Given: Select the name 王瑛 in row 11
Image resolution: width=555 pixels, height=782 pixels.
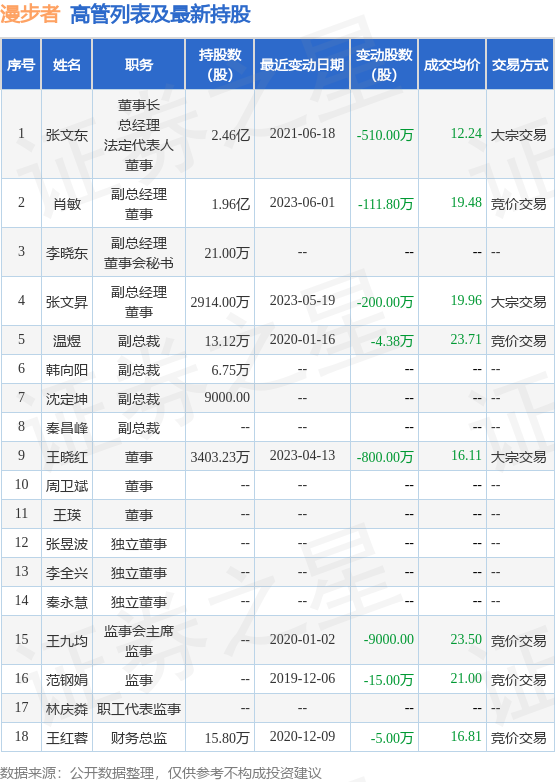Looking at the screenshot, I should 67,514.
